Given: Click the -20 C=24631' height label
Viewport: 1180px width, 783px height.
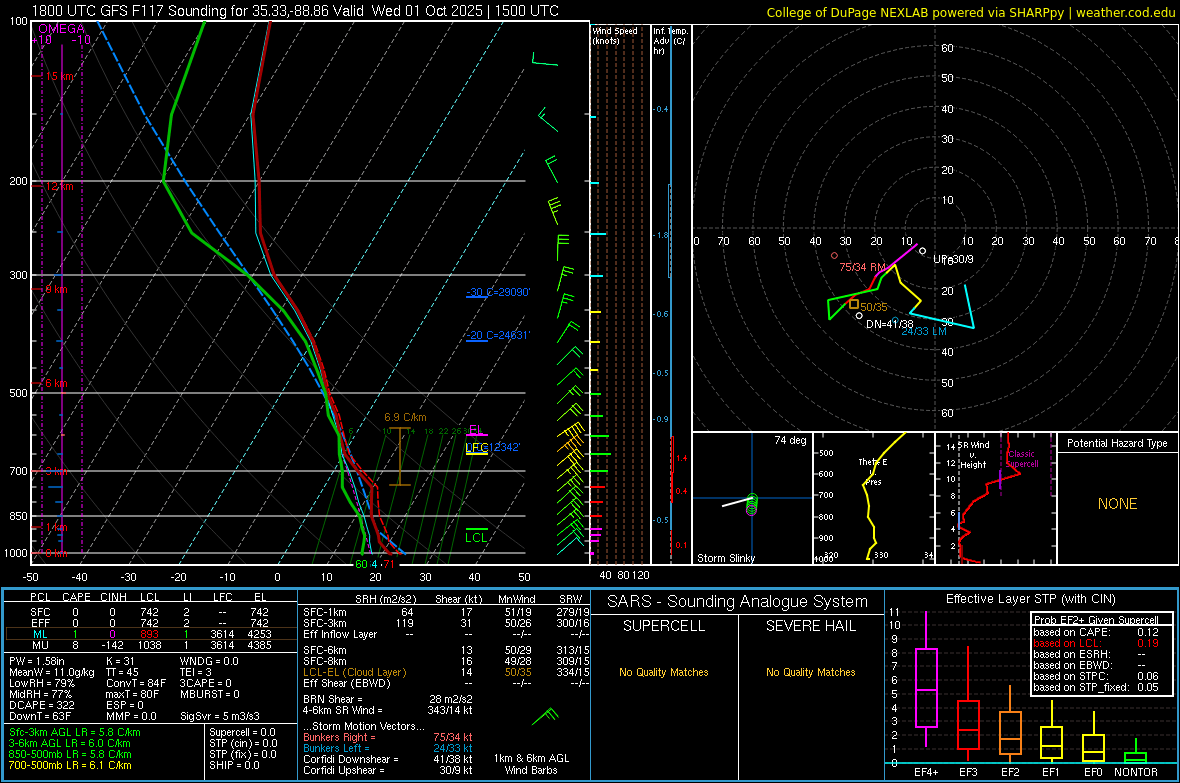Looking at the screenshot, I should pos(498,335).
